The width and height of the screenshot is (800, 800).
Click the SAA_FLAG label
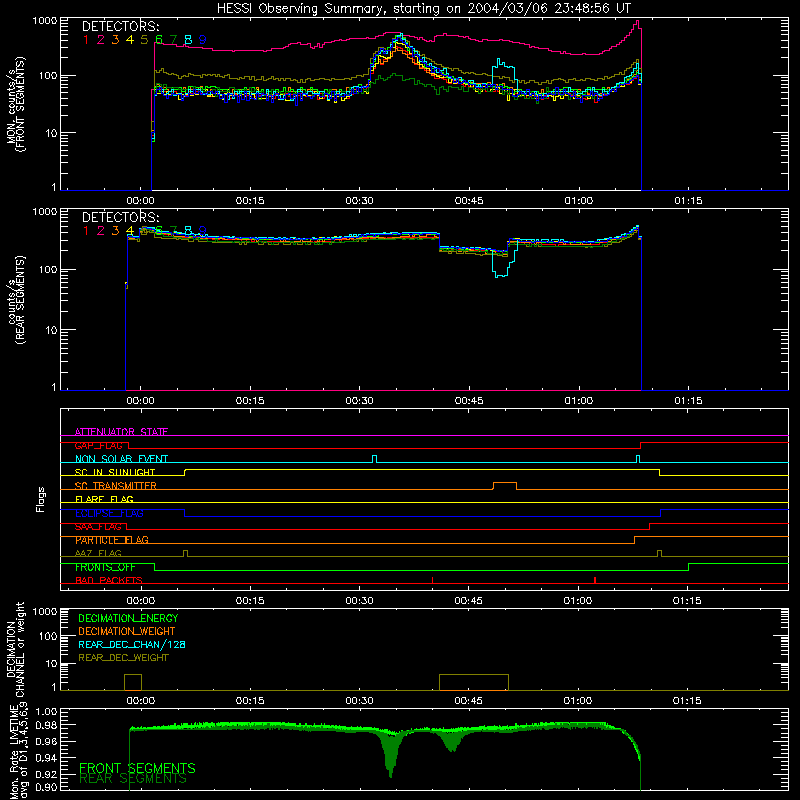(x=98, y=526)
